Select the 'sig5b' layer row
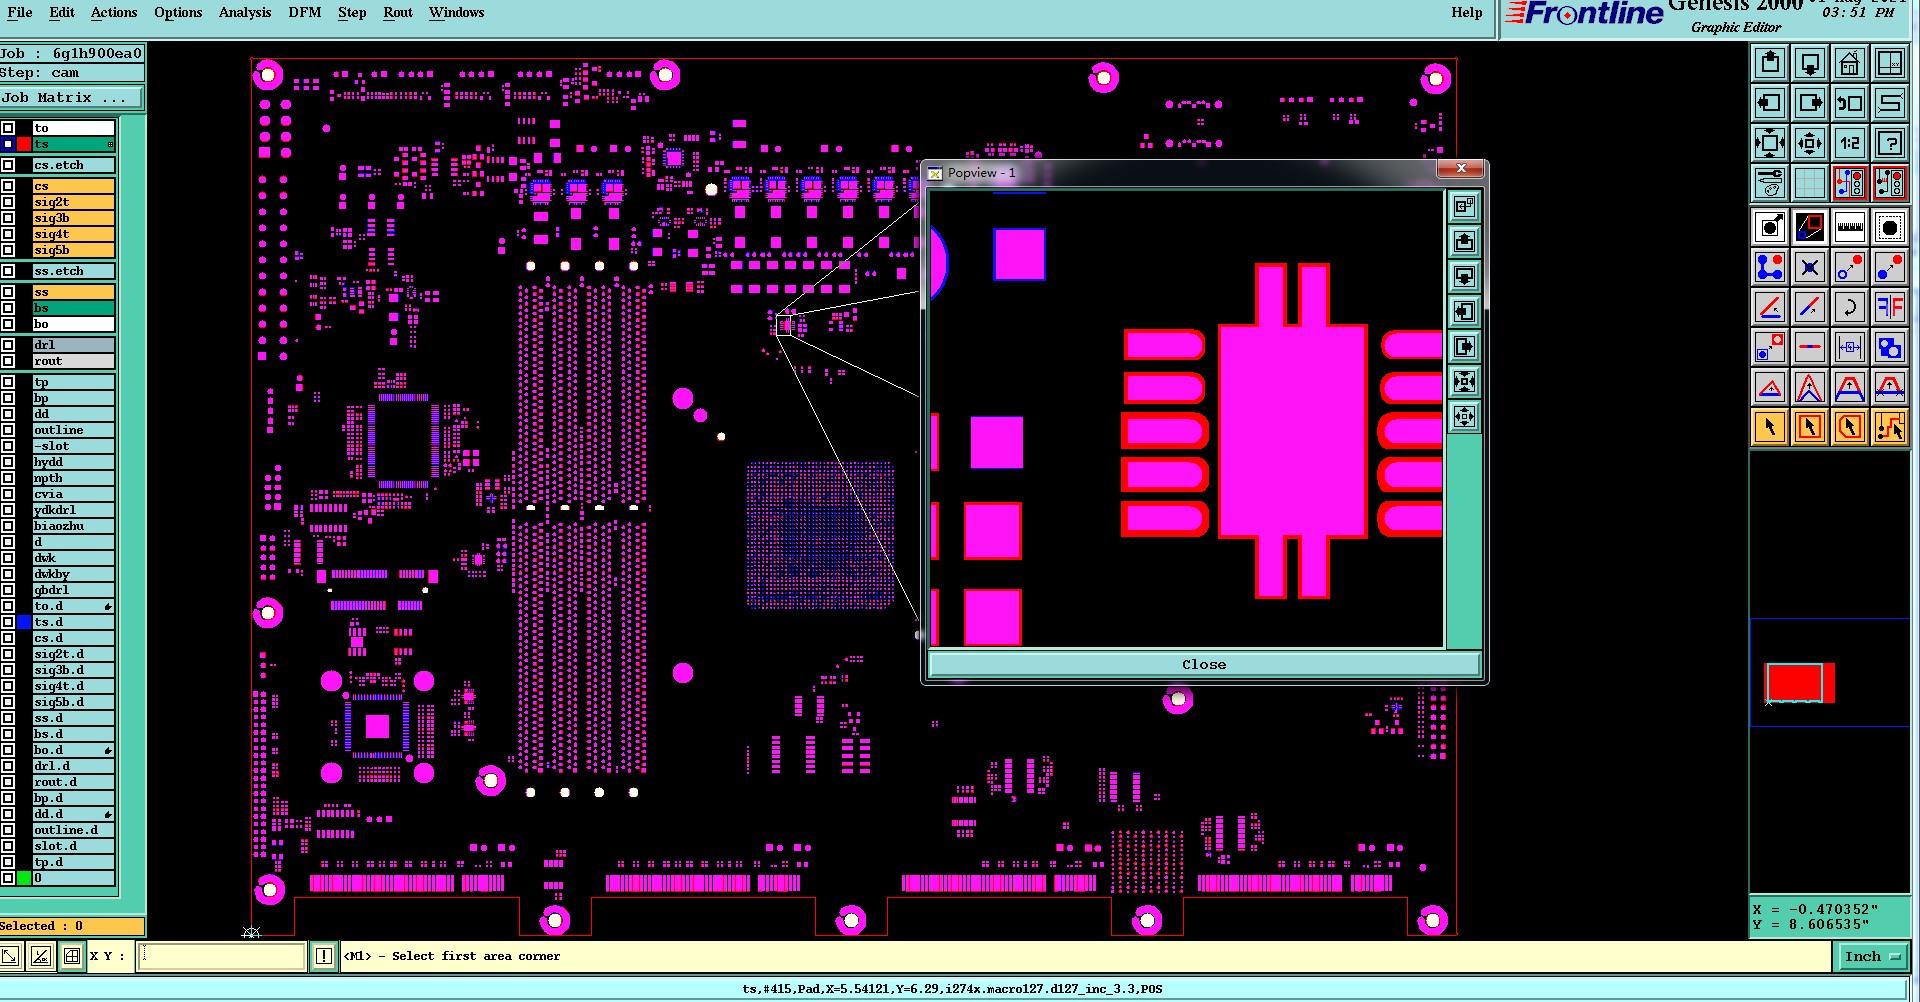The image size is (1920, 1002). (x=73, y=250)
